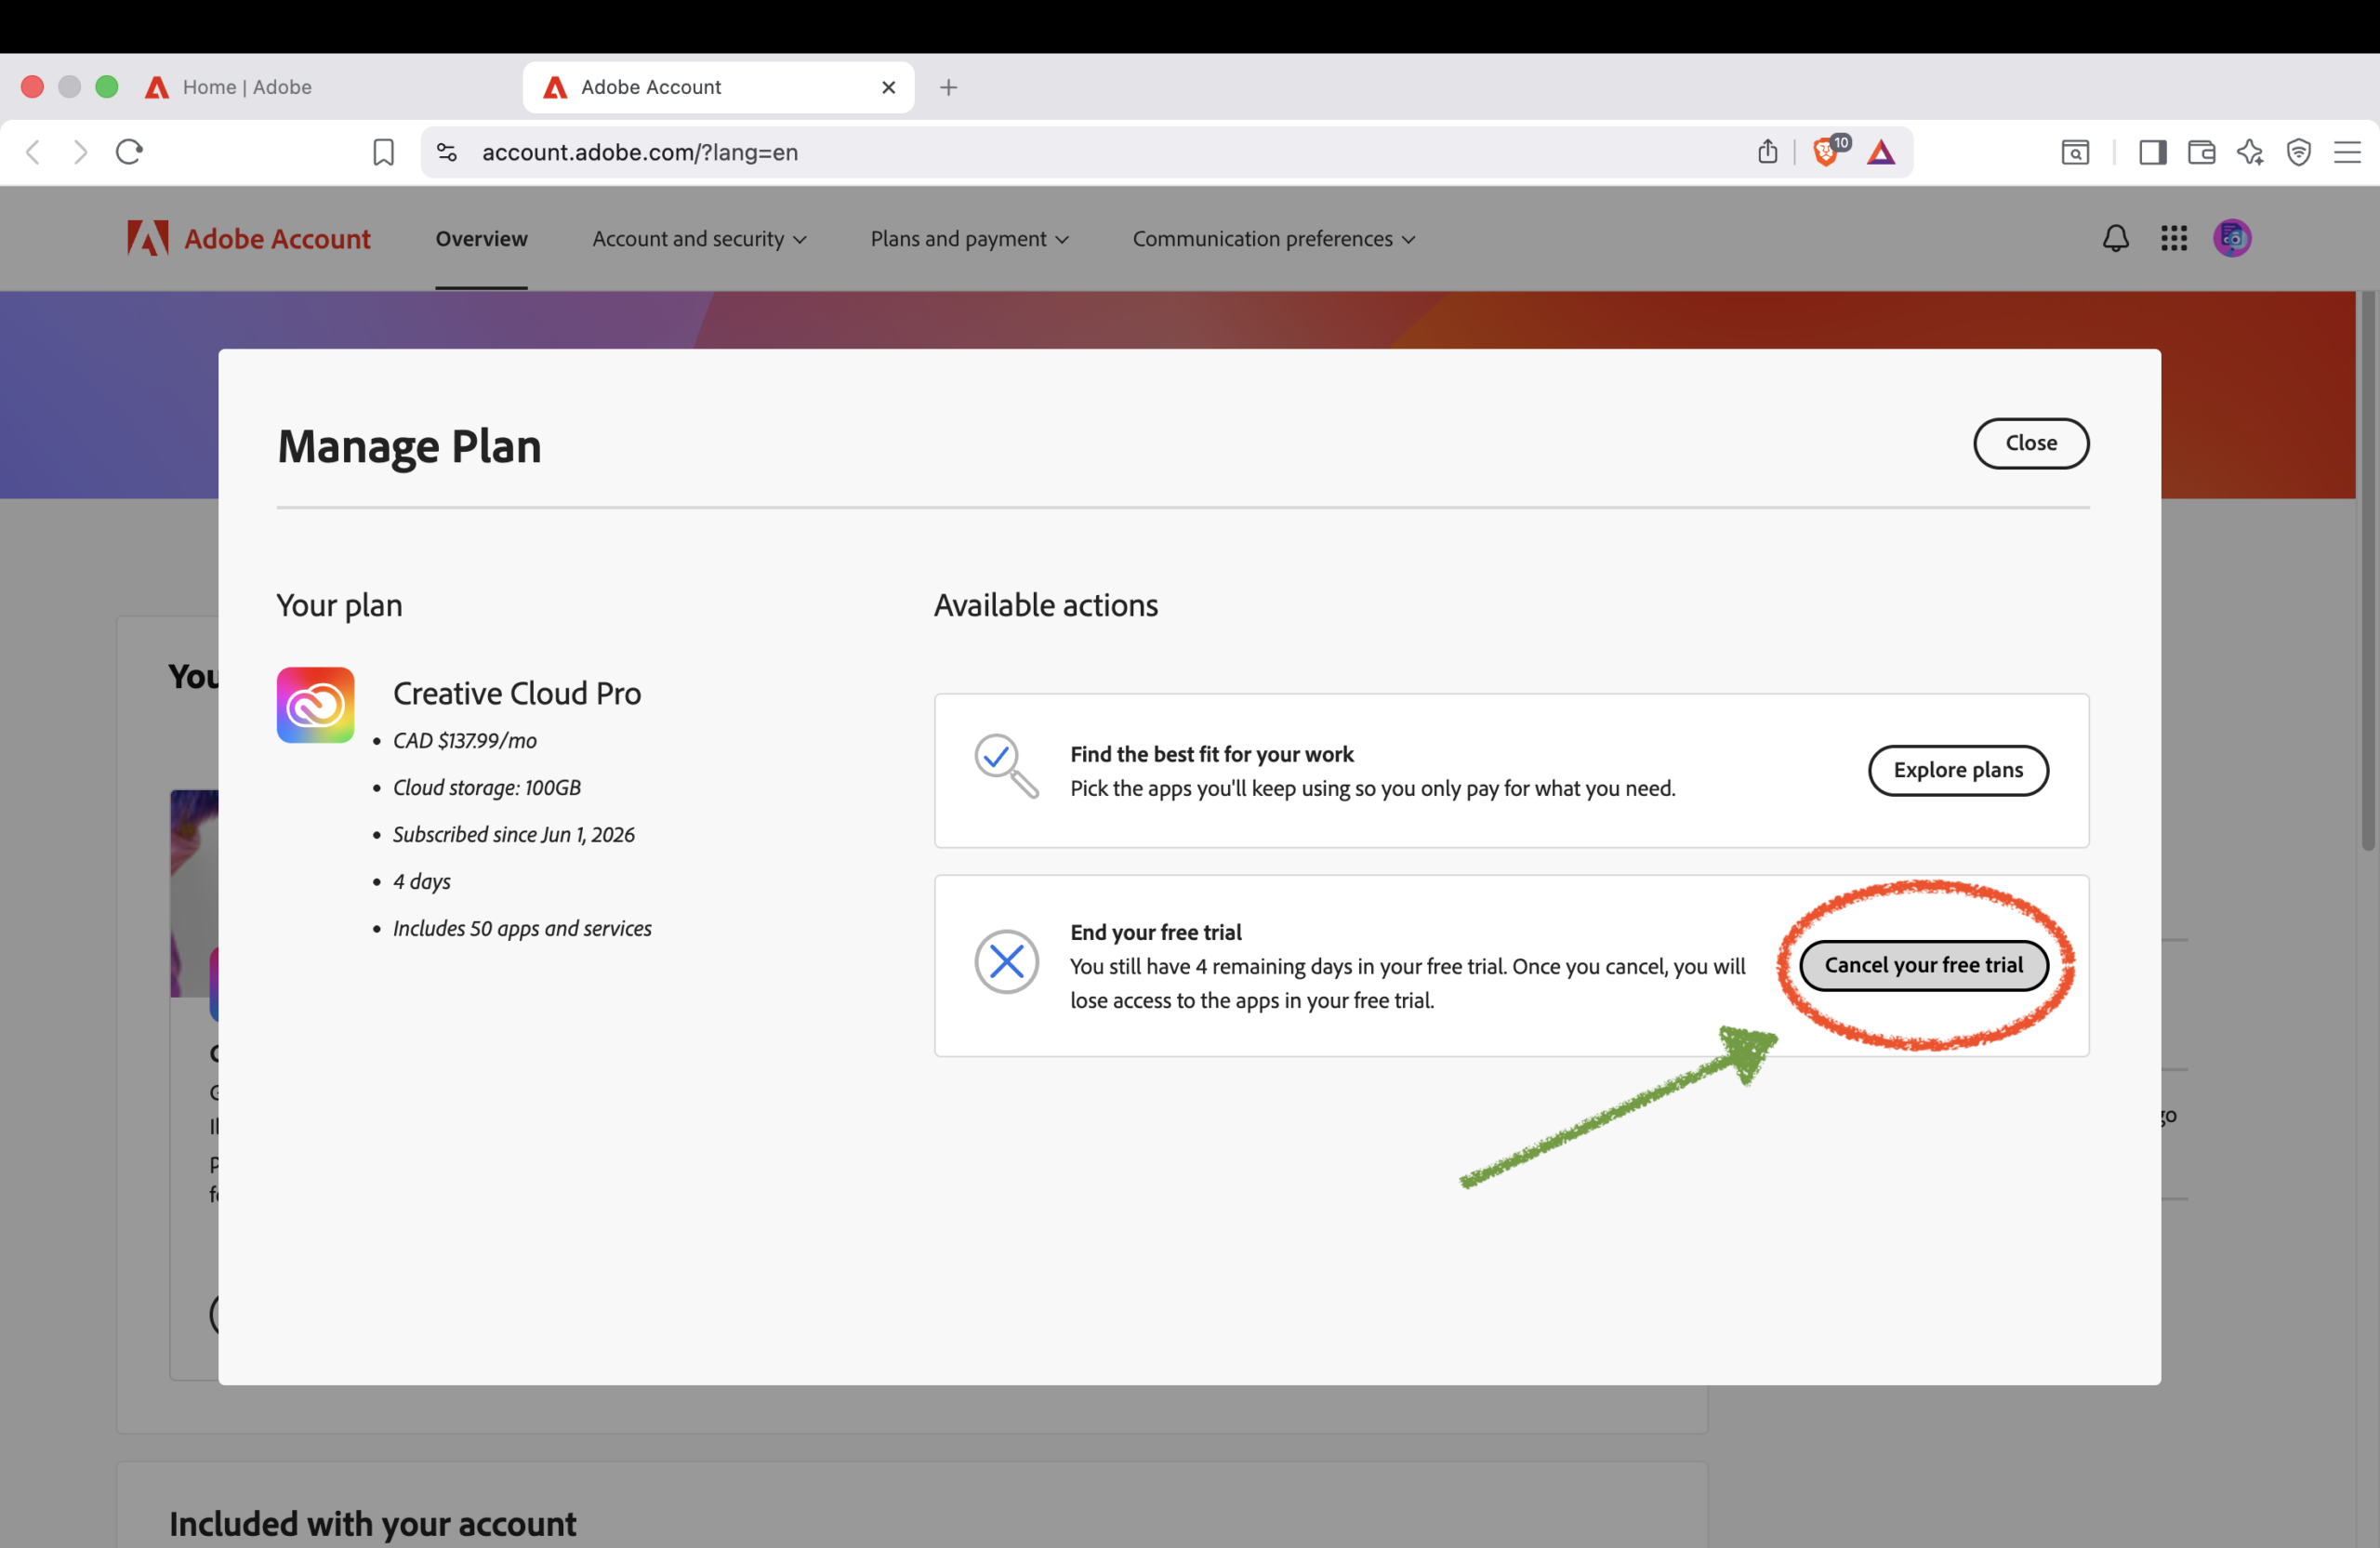The image size is (2380, 1548).
Task: Click Cancel your free trial button
Action: pyautogui.click(x=1923, y=965)
